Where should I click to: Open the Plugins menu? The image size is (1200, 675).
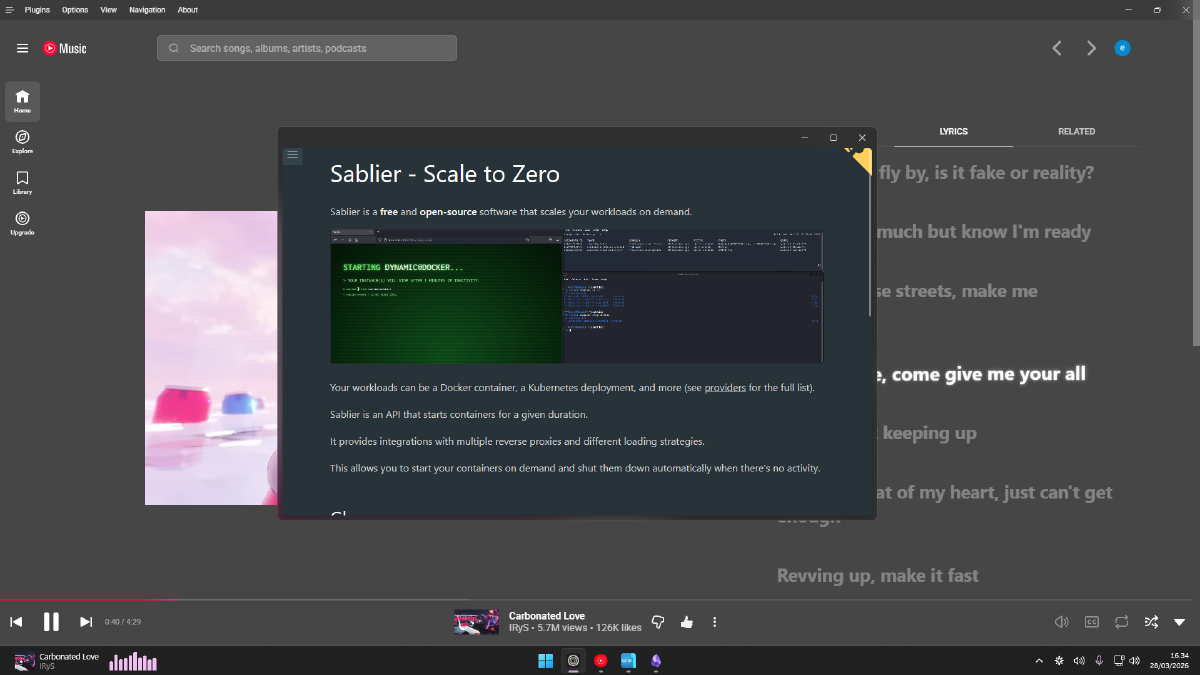click(37, 10)
